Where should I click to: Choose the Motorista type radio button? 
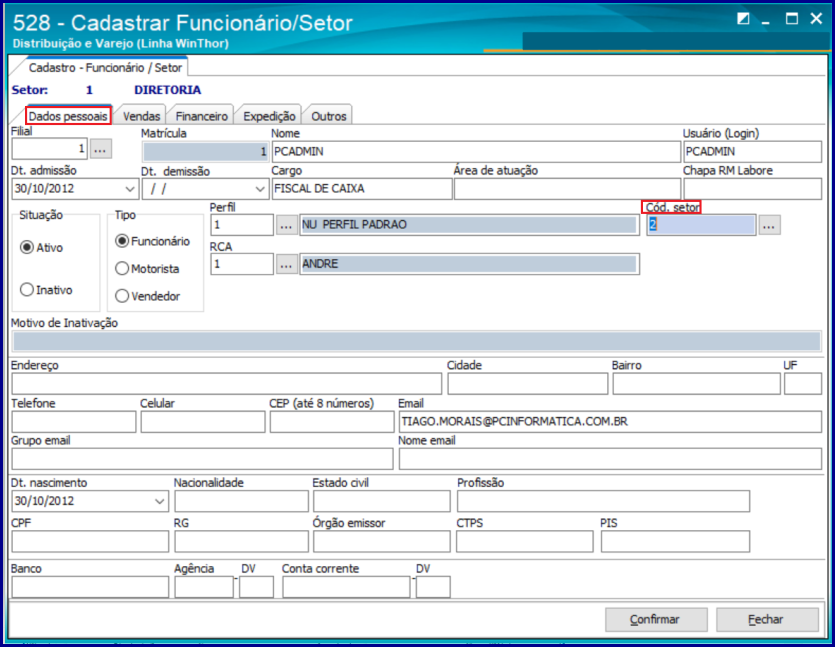[122, 268]
